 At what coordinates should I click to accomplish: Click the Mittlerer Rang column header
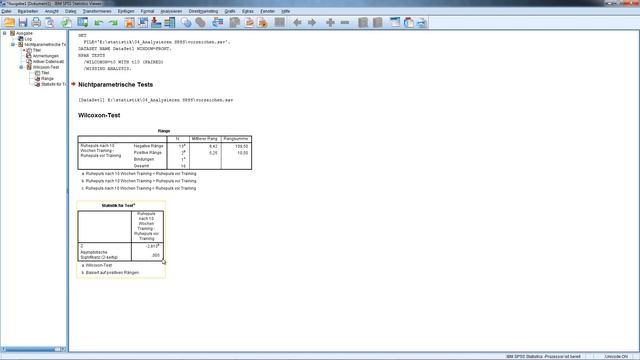pos(205,139)
